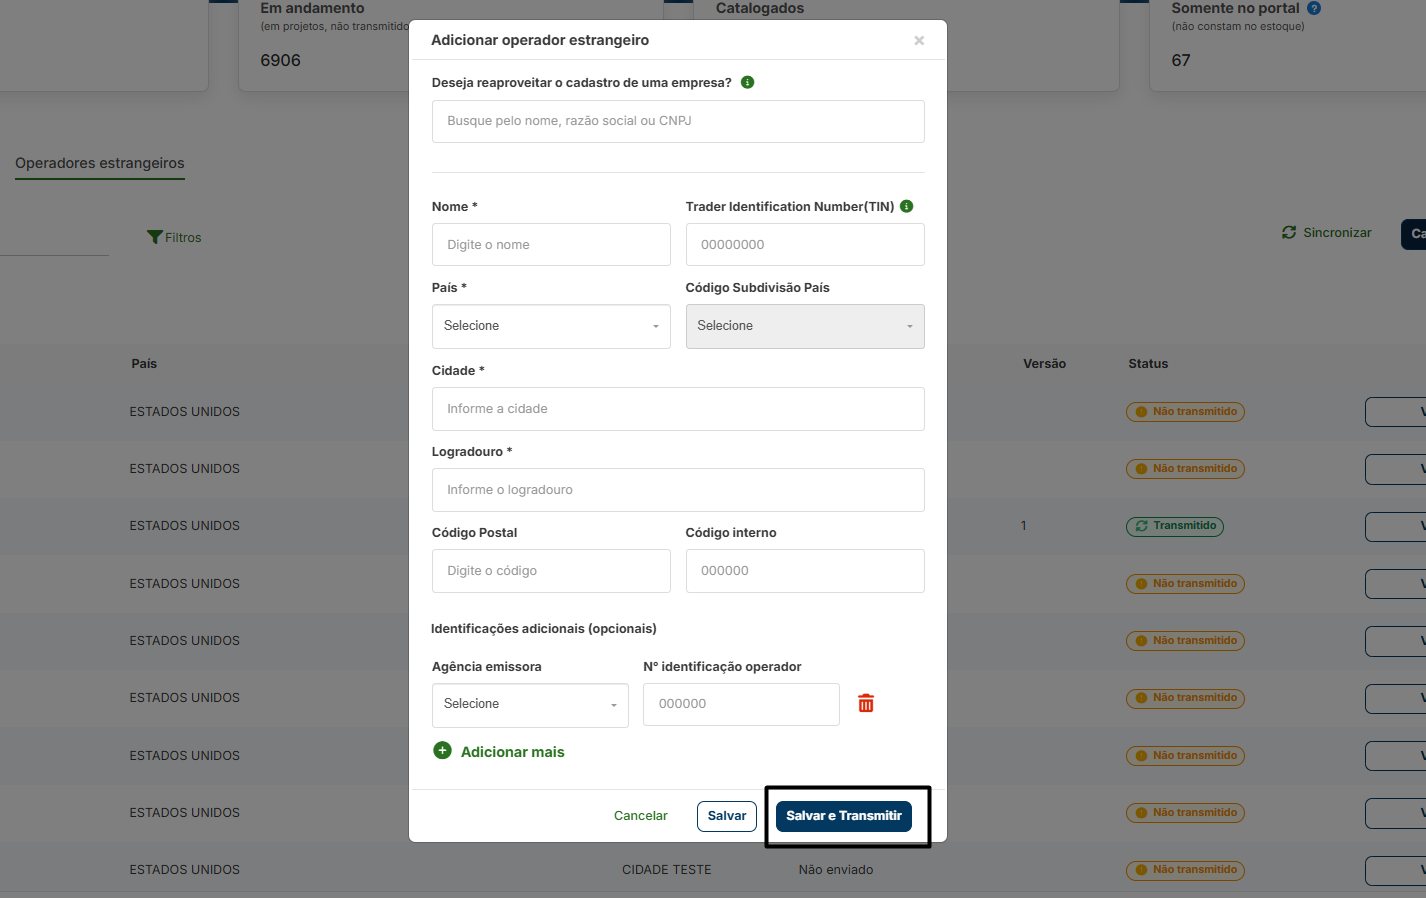Click the company search field
The height and width of the screenshot is (898, 1426).
click(x=678, y=121)
